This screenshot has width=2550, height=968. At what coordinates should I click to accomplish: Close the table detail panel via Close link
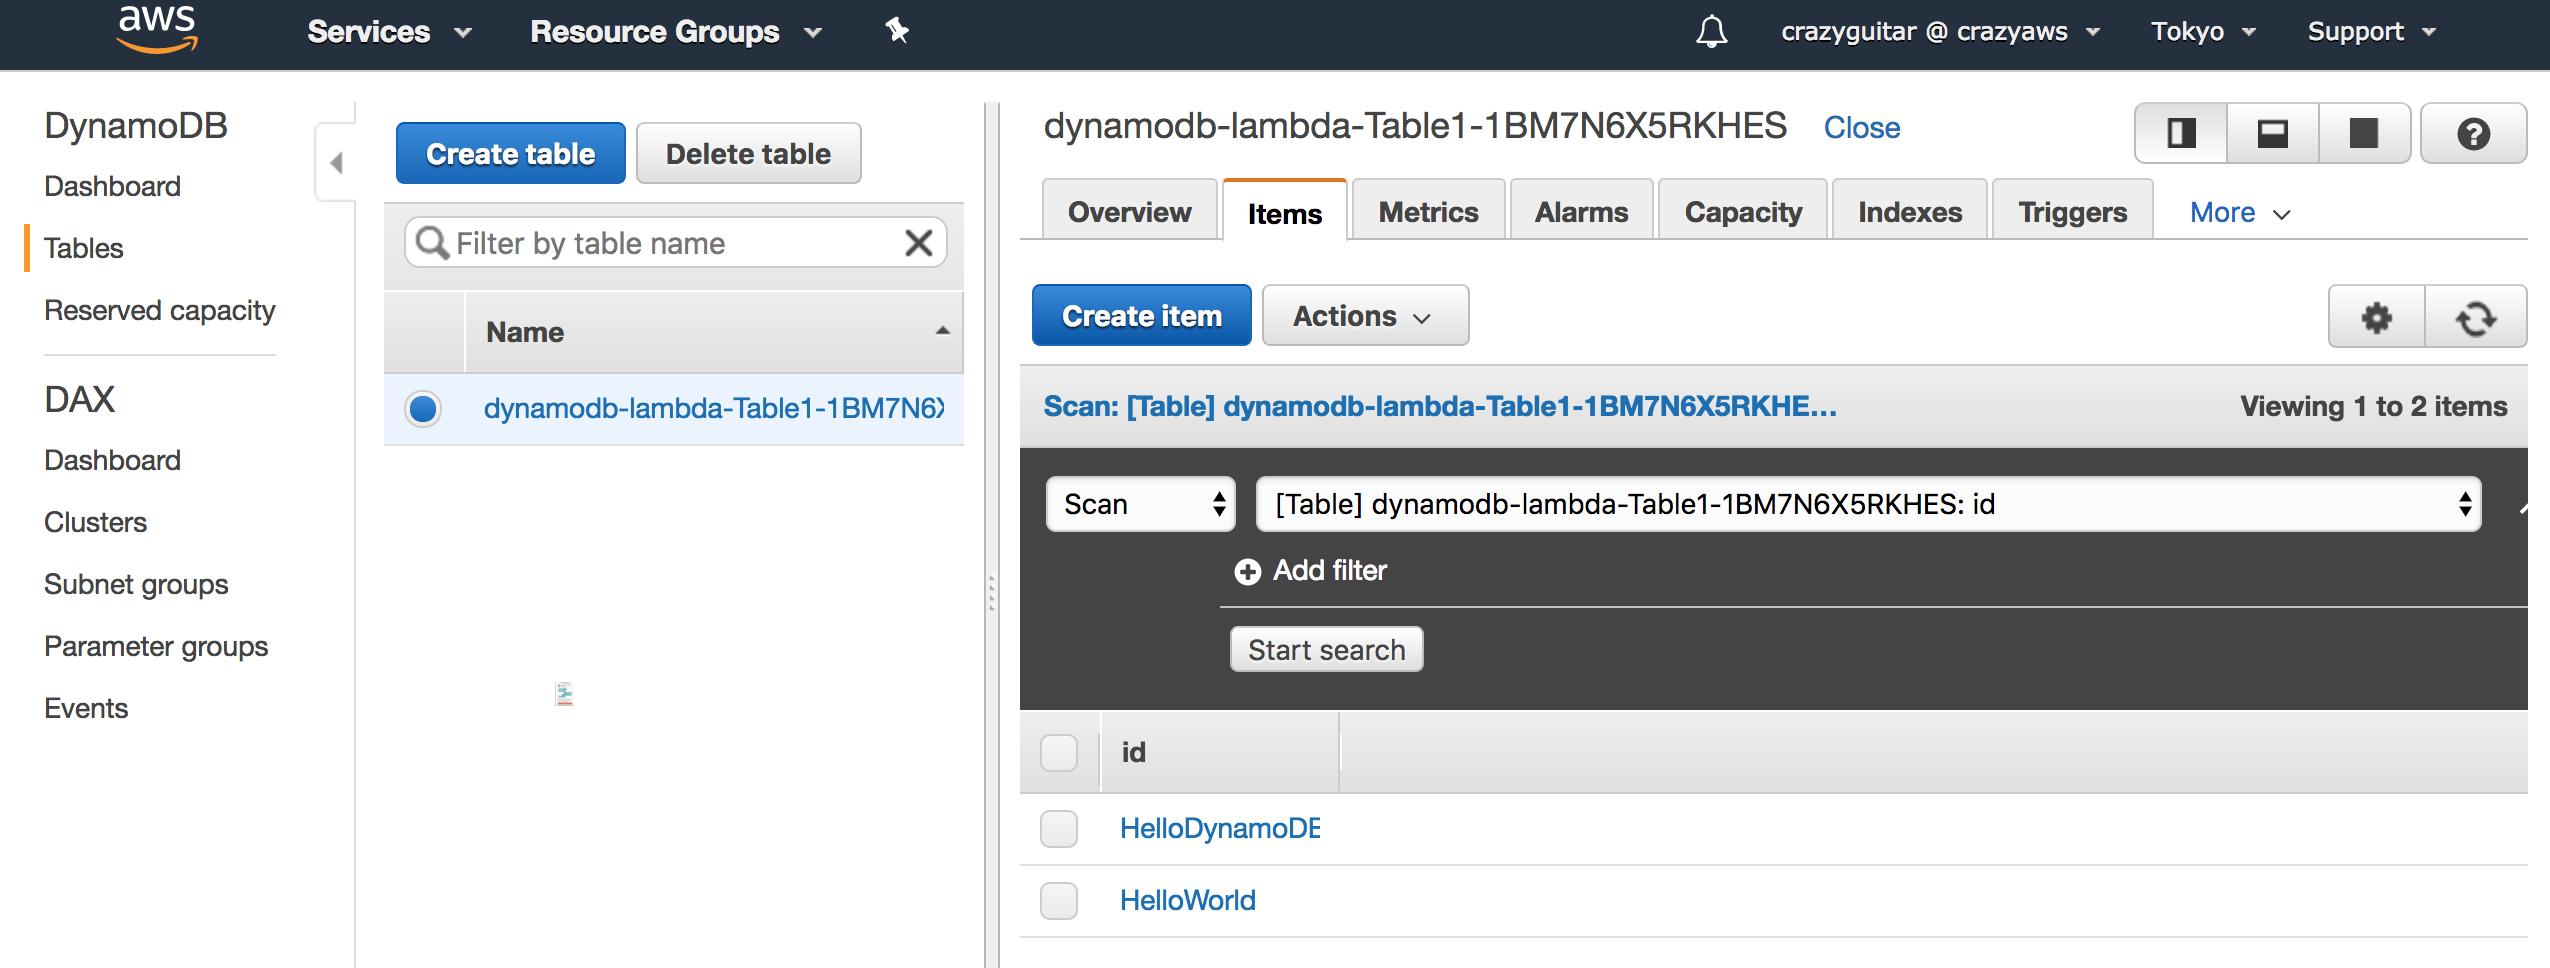(1862, 127)
